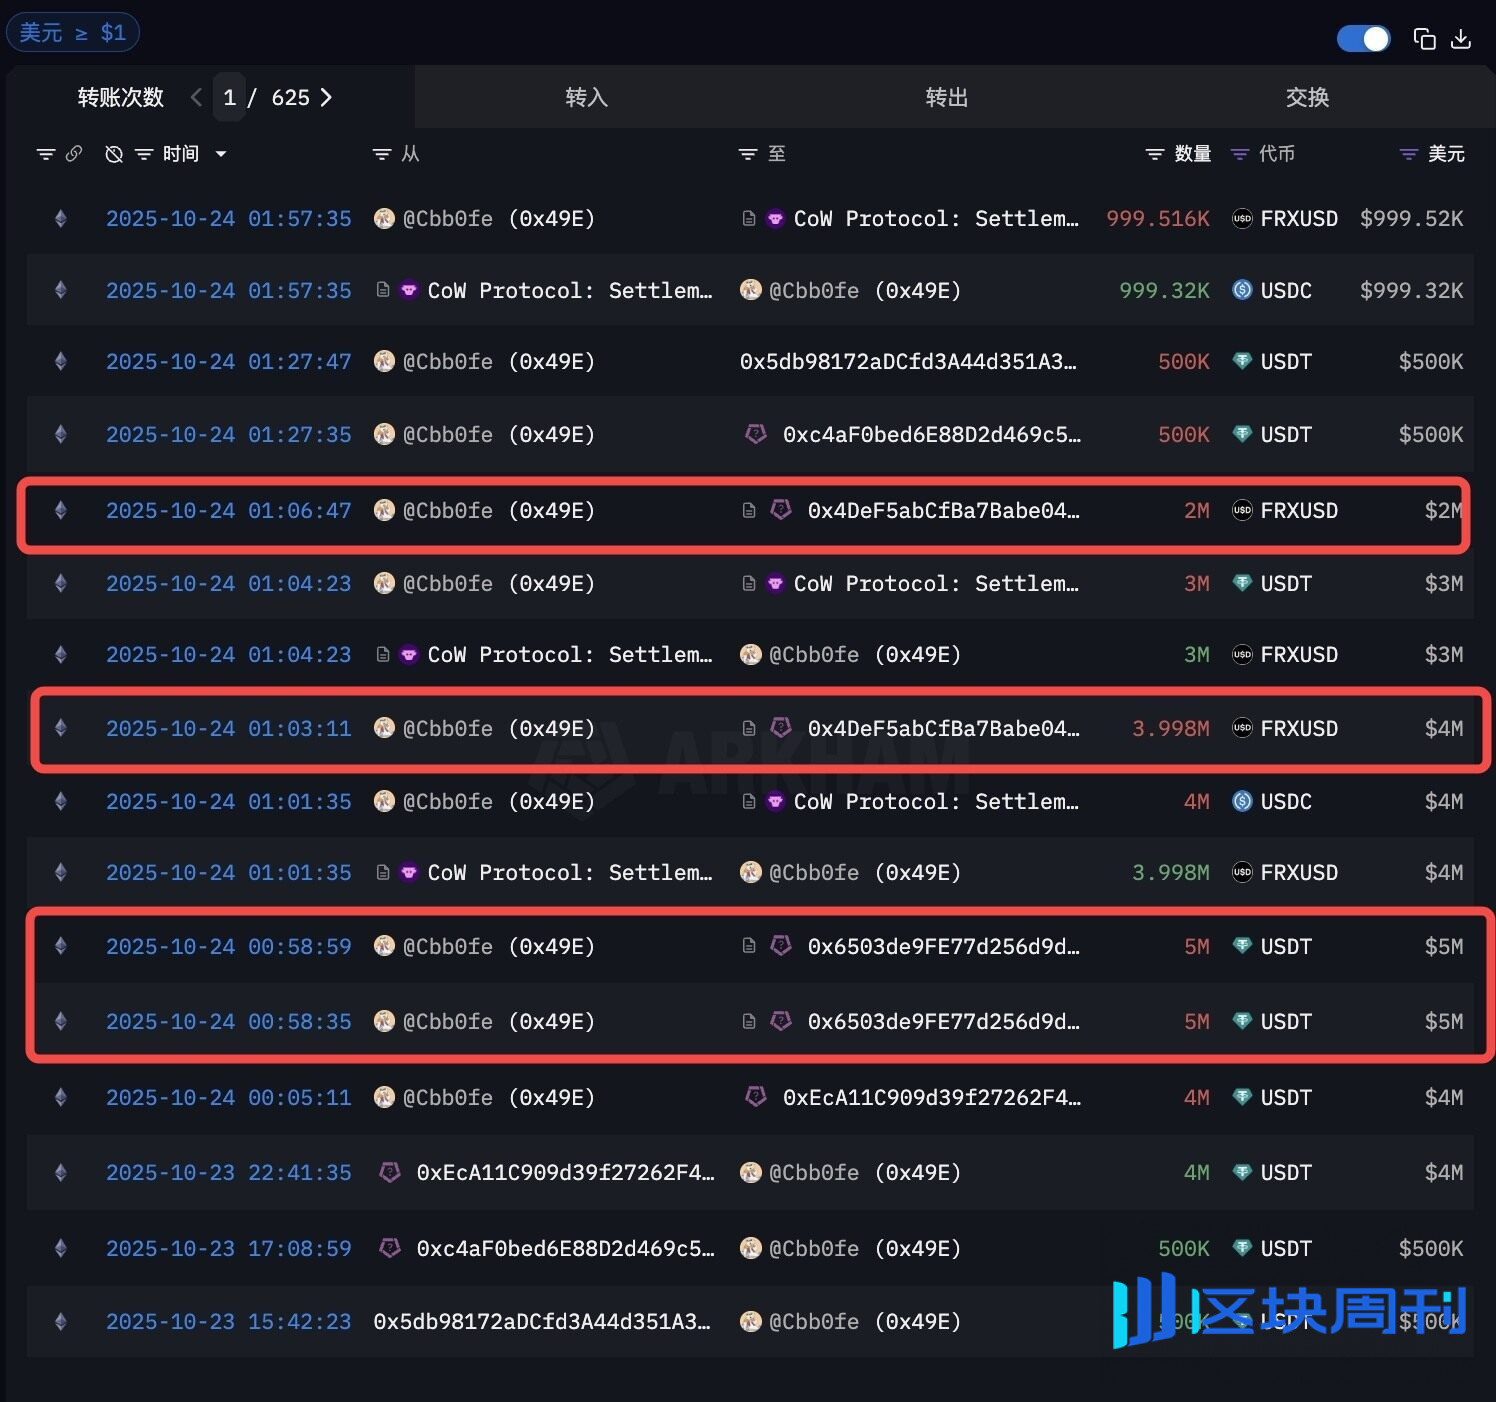The height and width of the screenshot is (1402, 1496).
Task: Click the 美元 ≥ $1 filter pill
Action: click(73, 31)
